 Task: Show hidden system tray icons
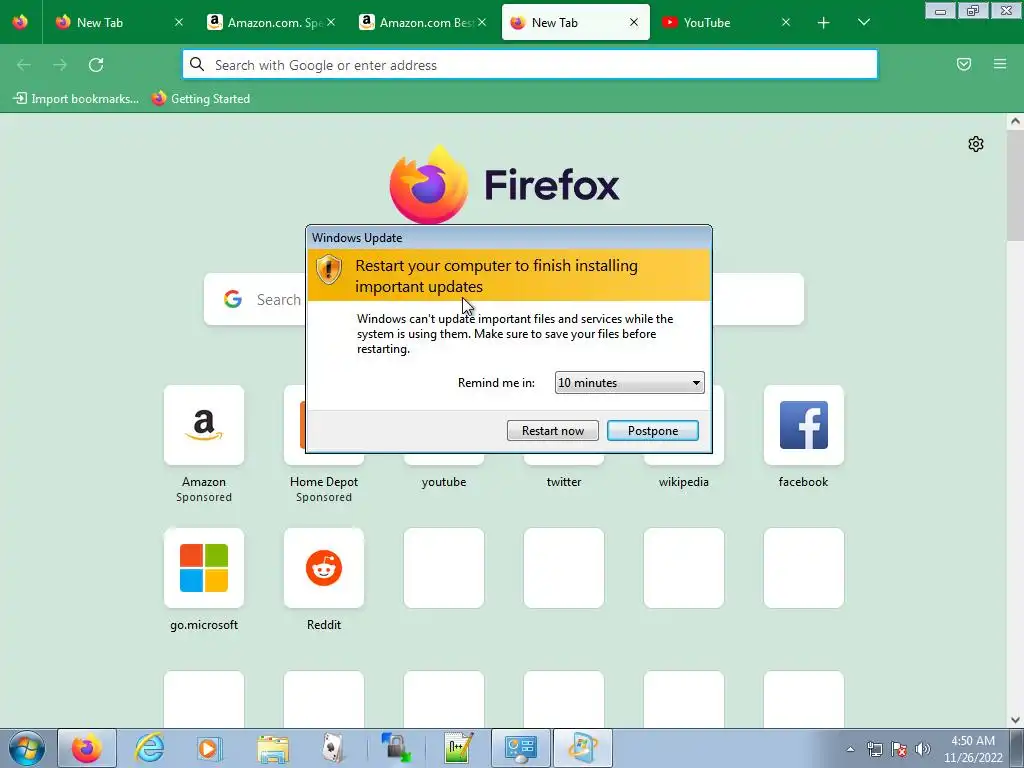click(x=850, y=749)
